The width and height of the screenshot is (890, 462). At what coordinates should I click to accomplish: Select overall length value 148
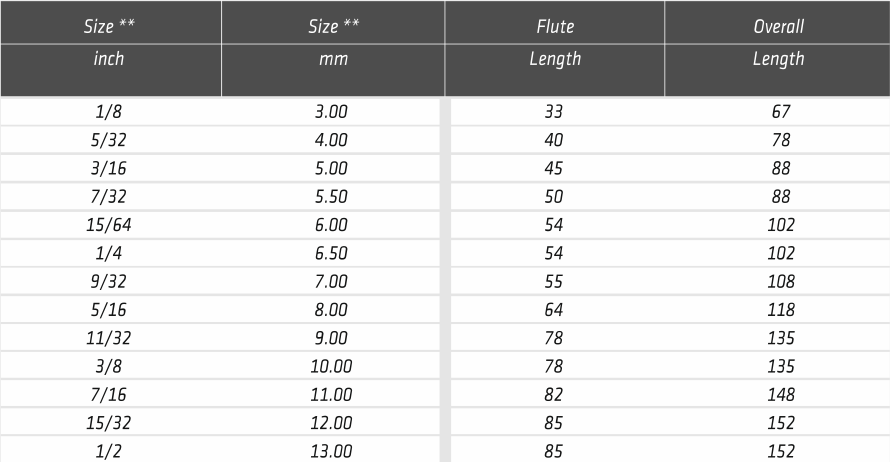pos(781,394)
